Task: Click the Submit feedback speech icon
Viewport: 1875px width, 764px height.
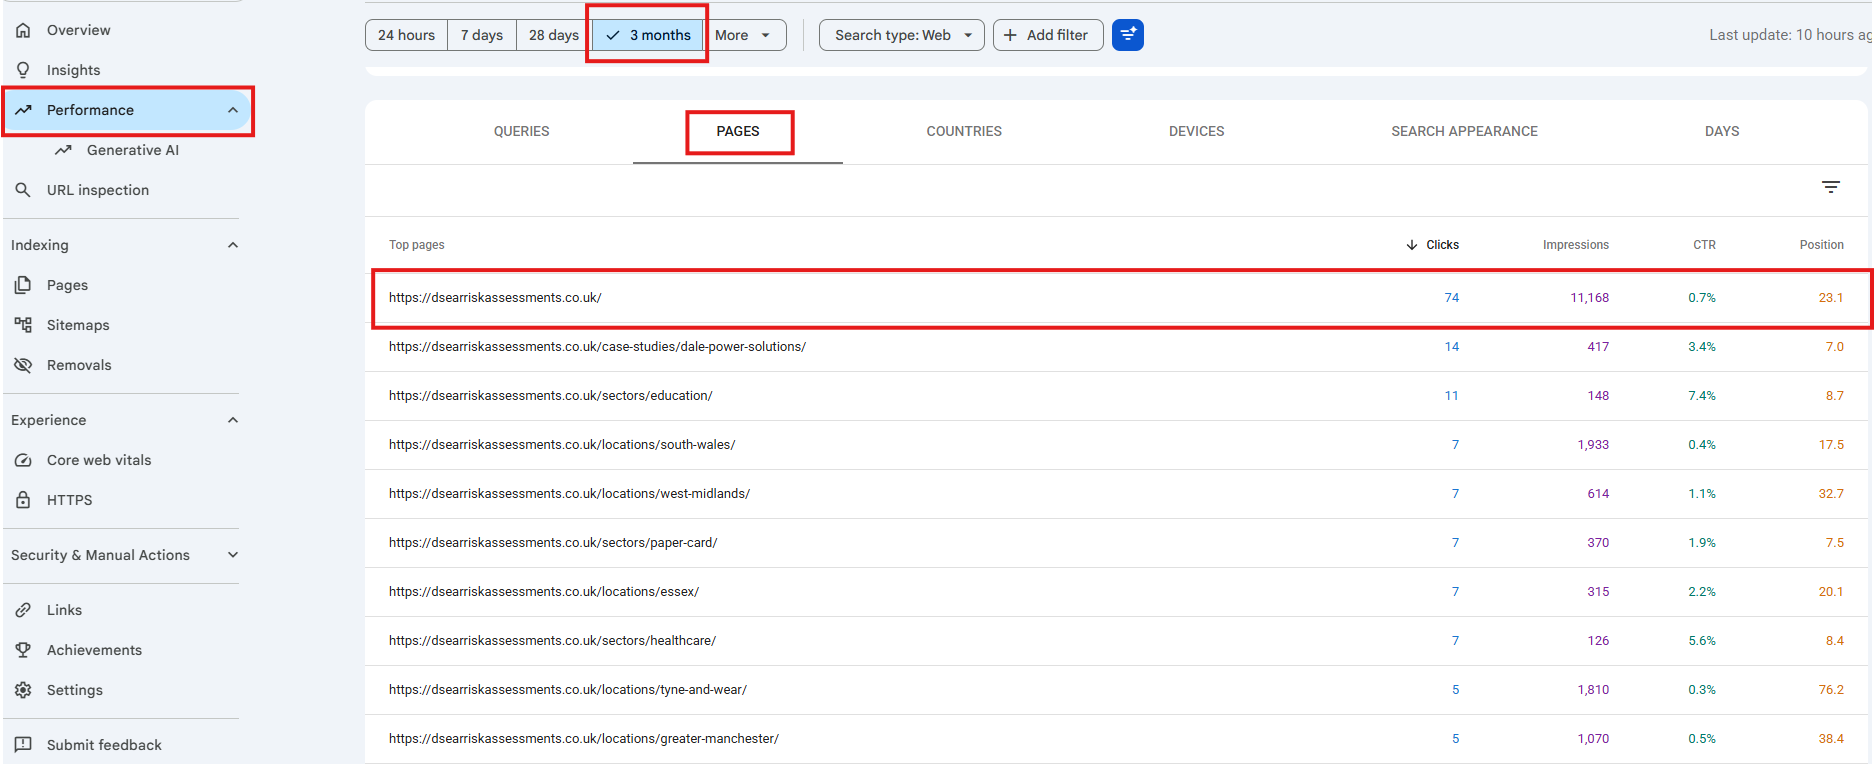Action: coord(23,745)
